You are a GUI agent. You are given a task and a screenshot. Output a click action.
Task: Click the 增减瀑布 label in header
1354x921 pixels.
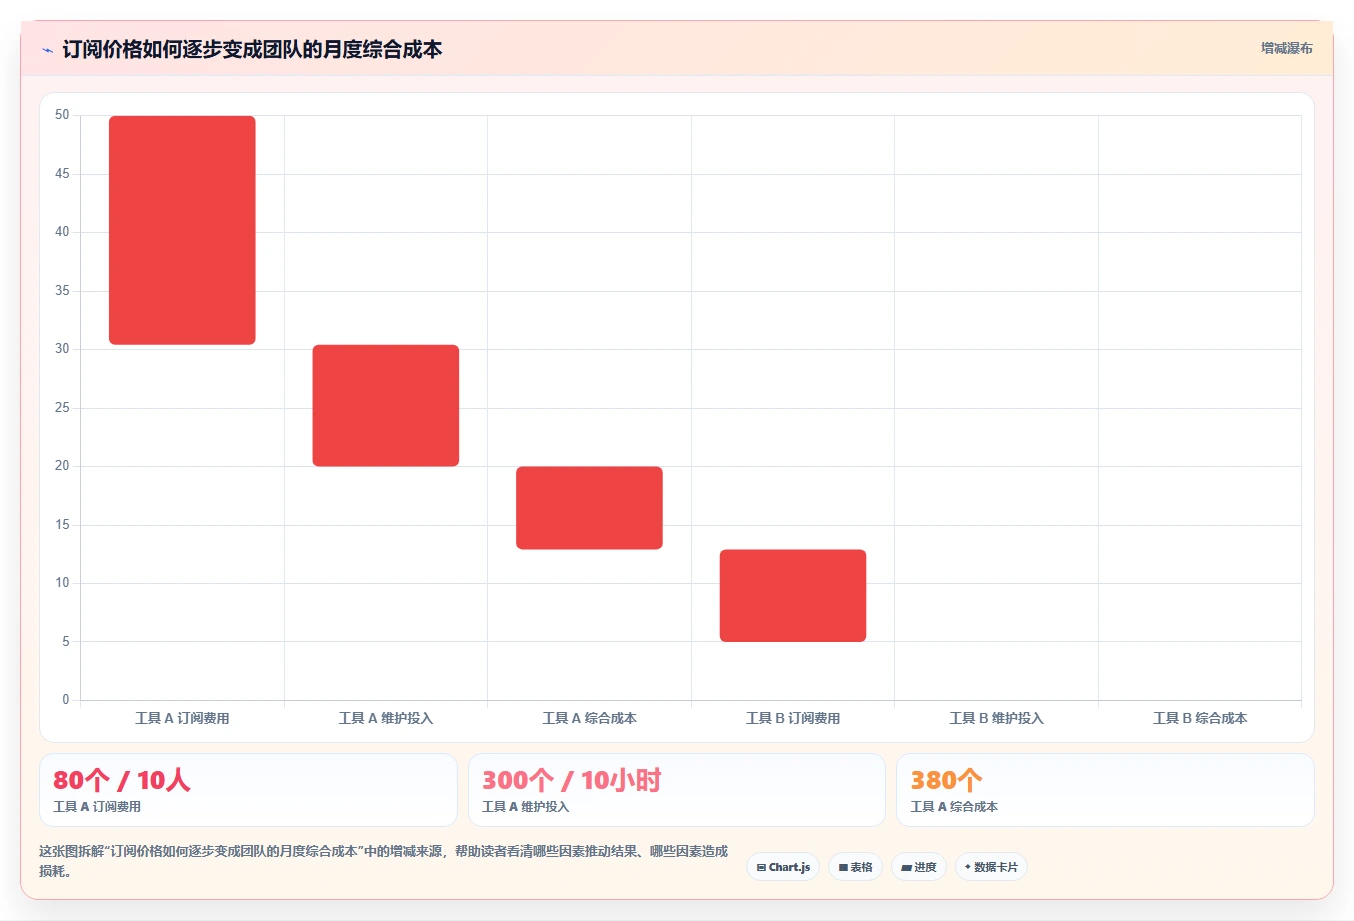point(1286,48)
